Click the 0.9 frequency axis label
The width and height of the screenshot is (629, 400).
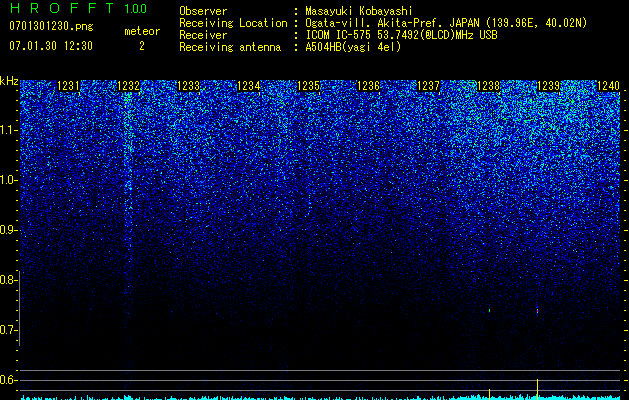coord(8,230)
